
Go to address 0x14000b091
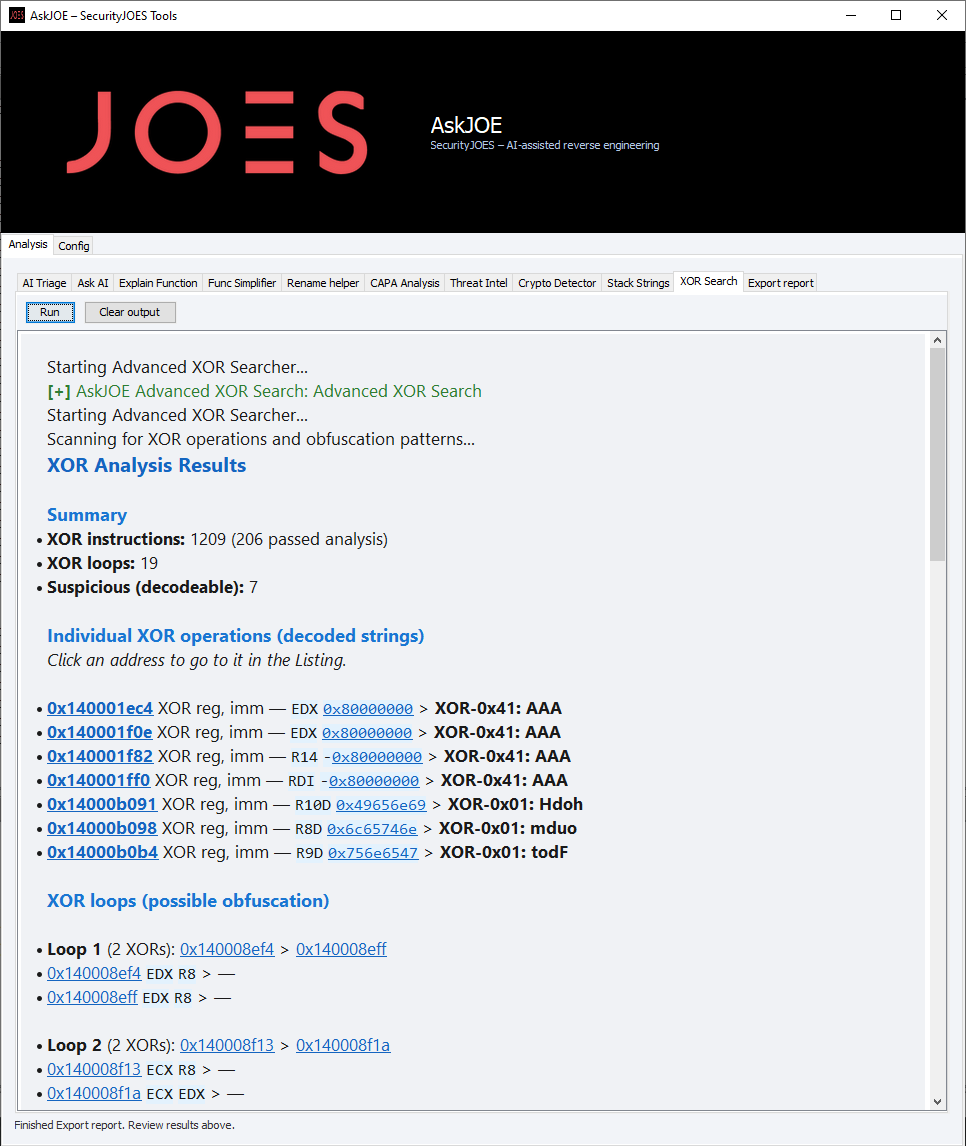[102, 805]
